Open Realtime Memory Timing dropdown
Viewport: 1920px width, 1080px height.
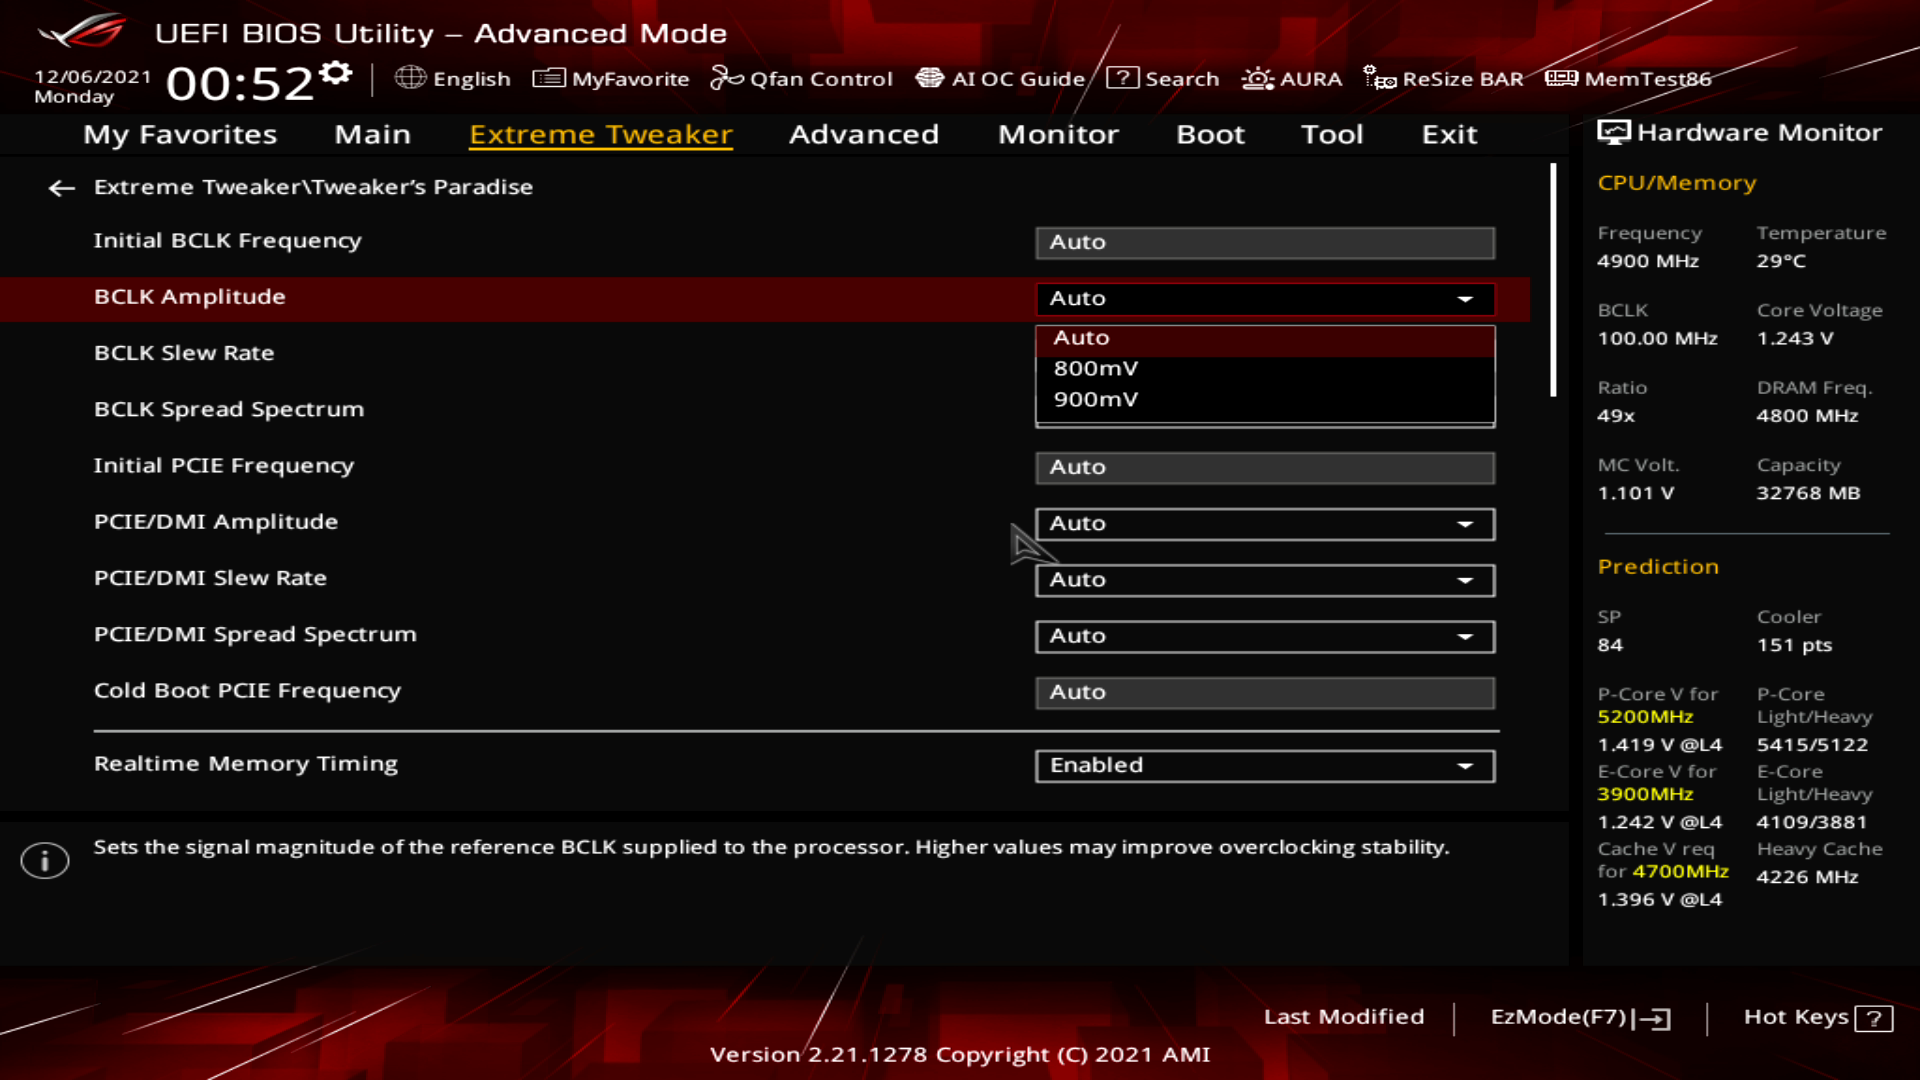click(1264, 766)
